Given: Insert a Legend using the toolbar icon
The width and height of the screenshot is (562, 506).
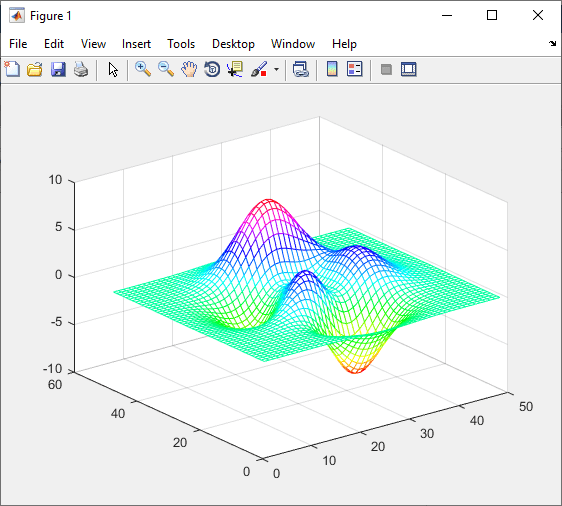Looking at the screenshot, I should point(355,69).
